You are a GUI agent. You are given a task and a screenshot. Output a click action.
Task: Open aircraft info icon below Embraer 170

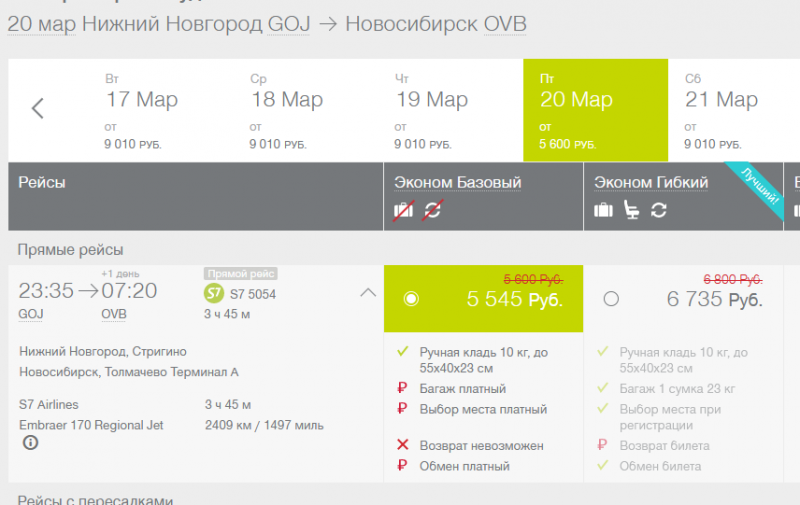(30, 443)
